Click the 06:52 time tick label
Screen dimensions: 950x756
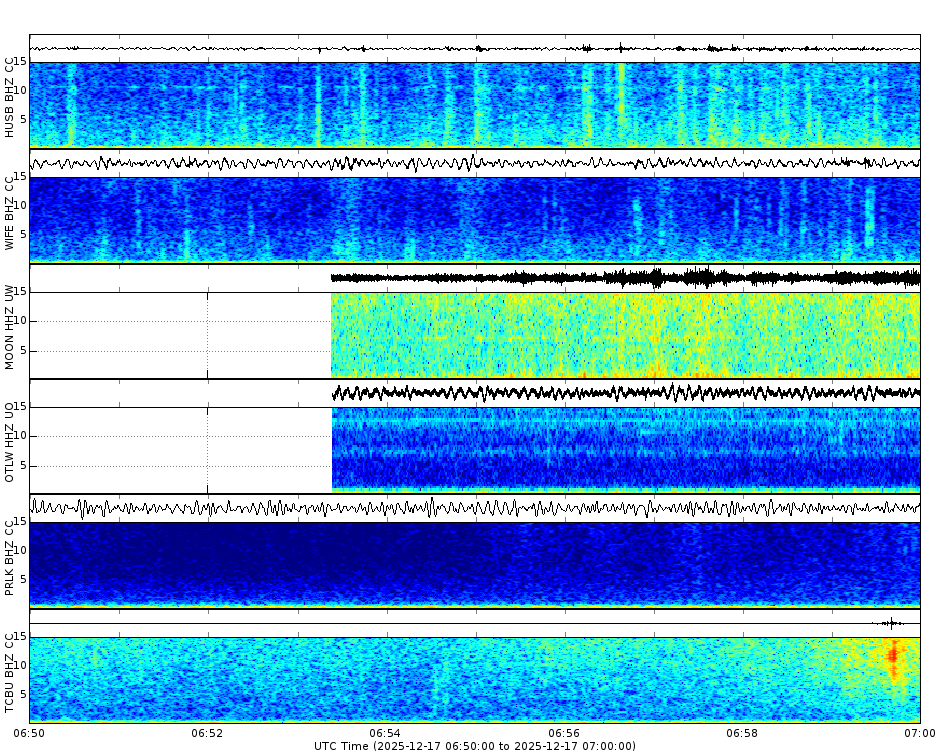tap(204, 731)
